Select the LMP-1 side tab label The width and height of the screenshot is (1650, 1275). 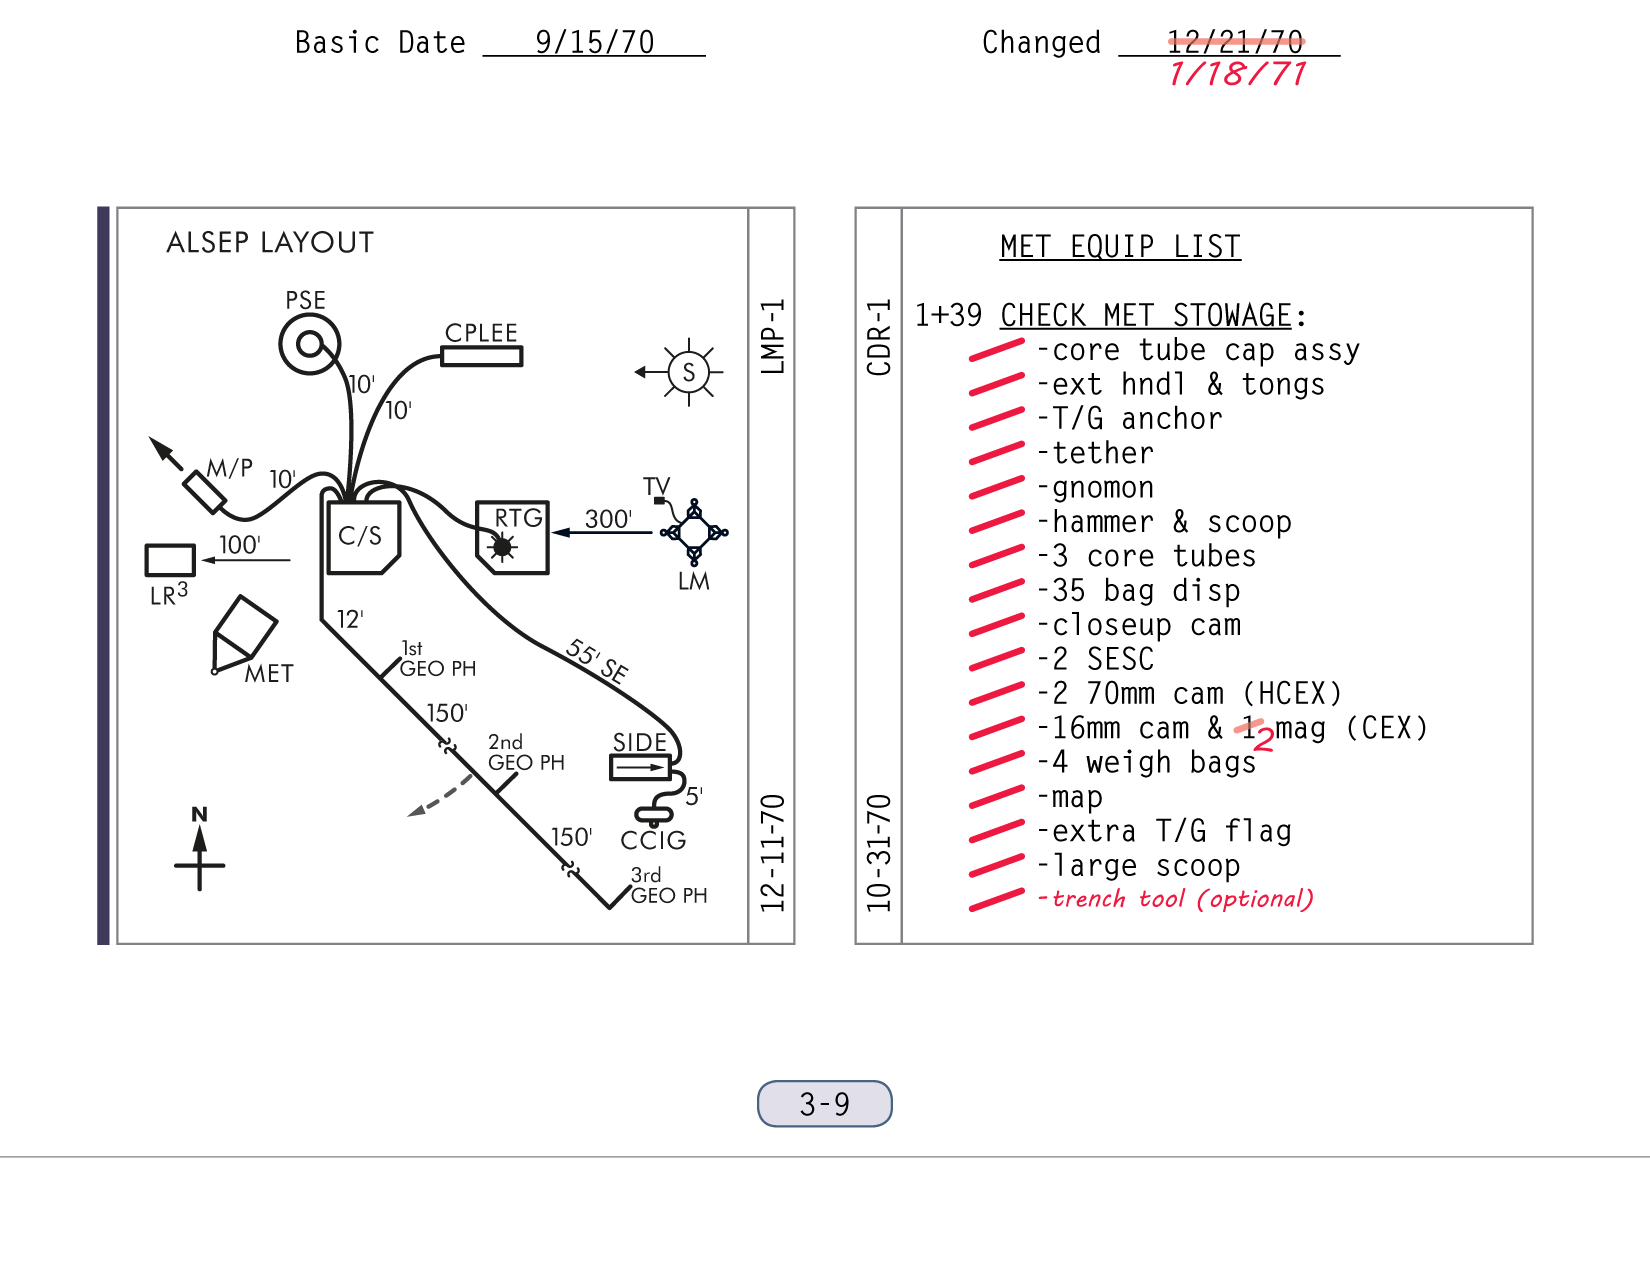coord(772,337)
